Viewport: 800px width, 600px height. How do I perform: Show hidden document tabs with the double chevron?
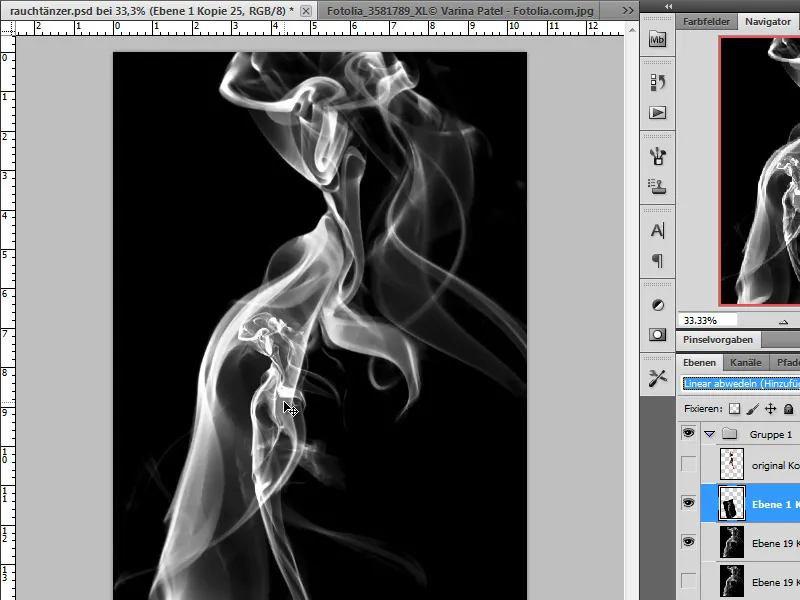click(x=628, y=10)
